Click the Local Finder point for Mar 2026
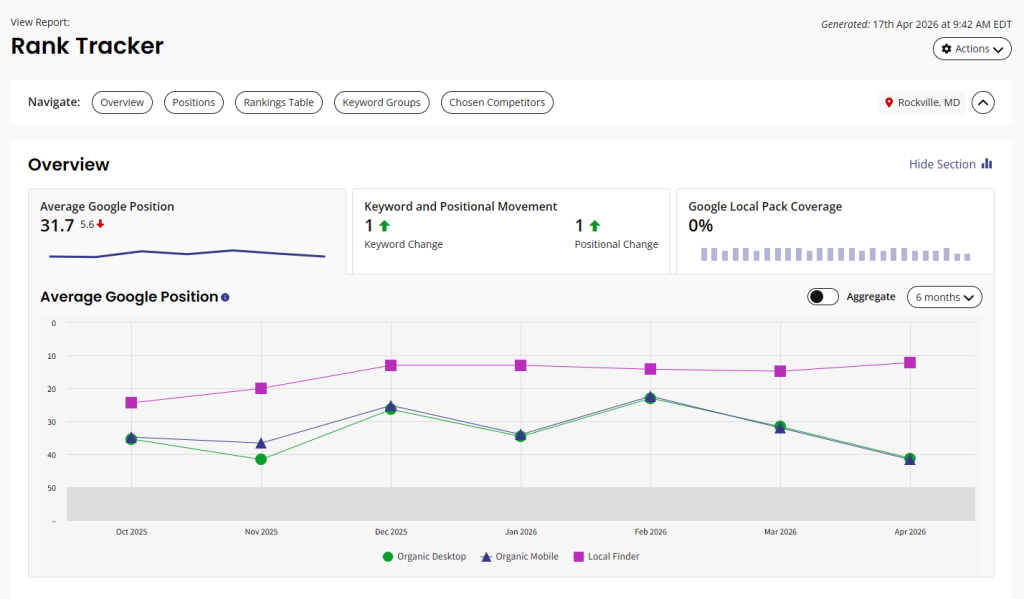 pyautogui.click(x=780, y=371)
